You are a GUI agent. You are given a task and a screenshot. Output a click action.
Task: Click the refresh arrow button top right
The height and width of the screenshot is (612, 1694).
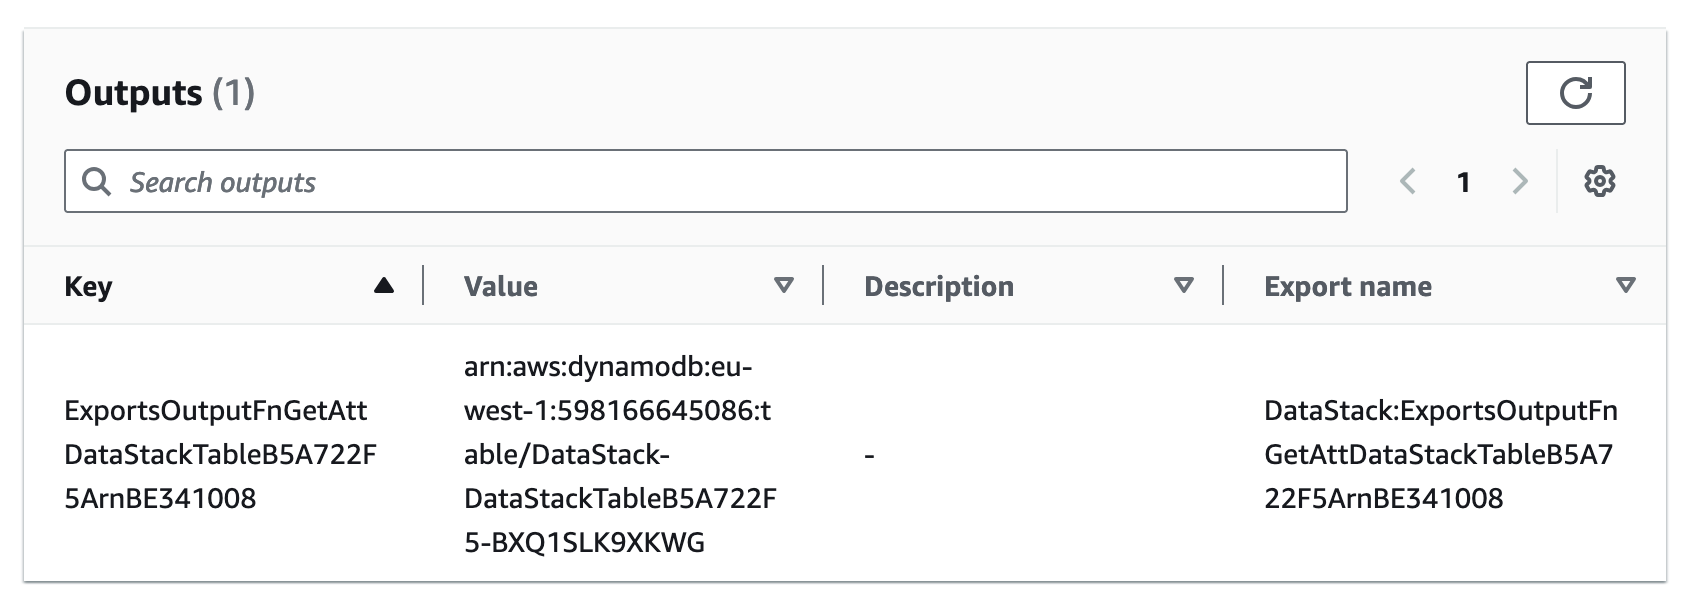tap(1576, 93)
